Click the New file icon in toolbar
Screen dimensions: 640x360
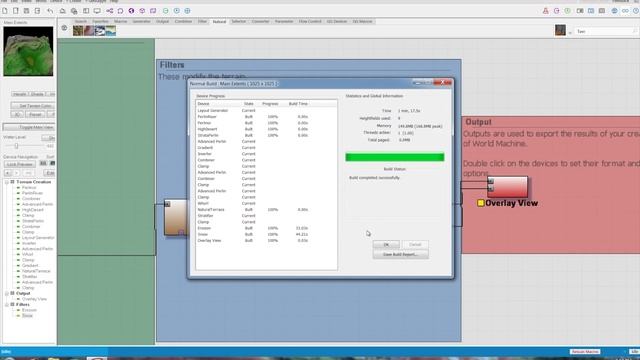[x=5, y=11]
